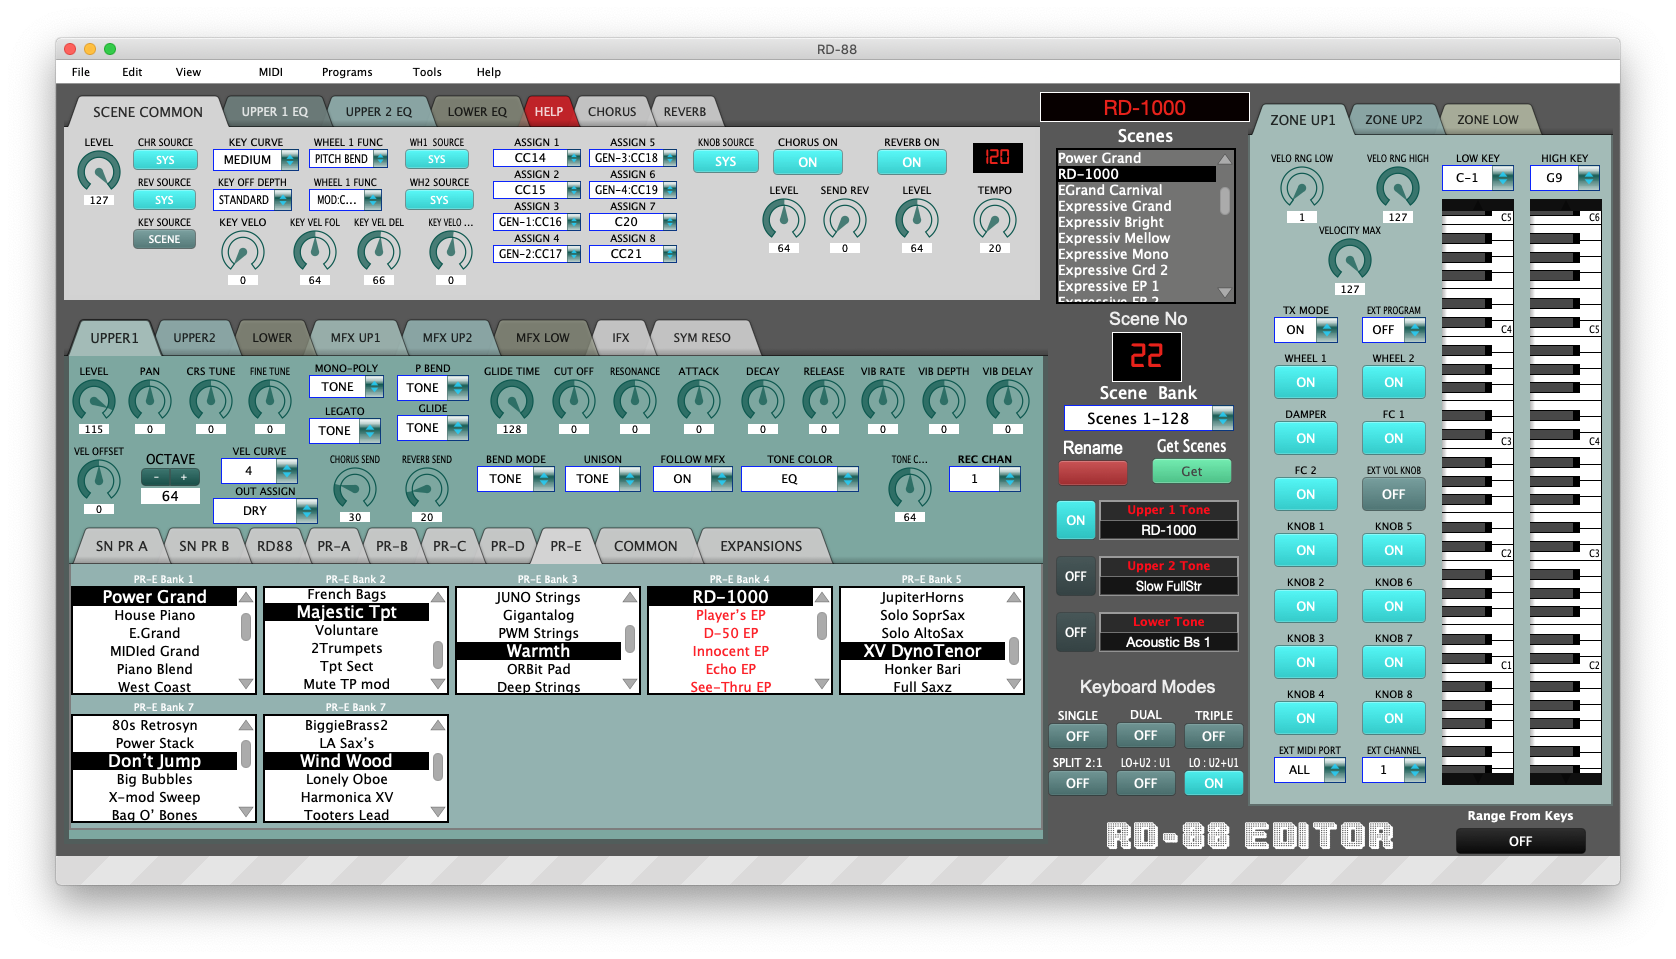Toggle the CHORUS ON switch

pos(807,162)
